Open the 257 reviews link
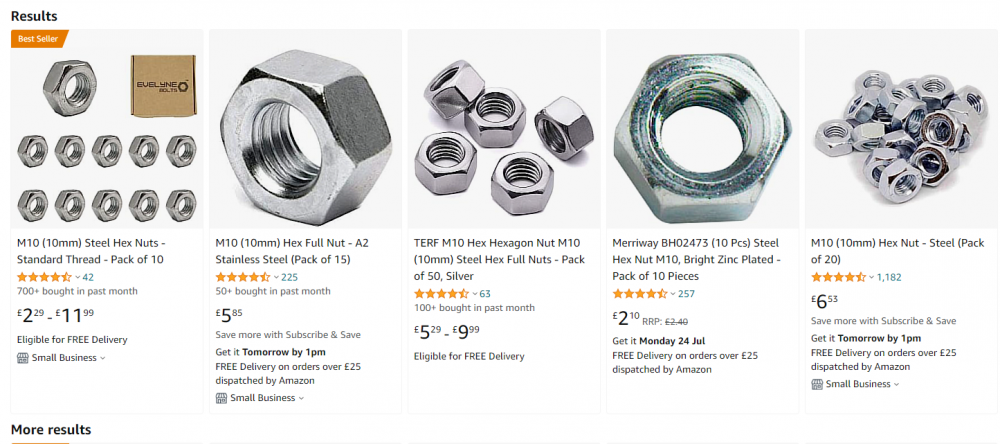The image size is (1000, 444). tap(686, 293)
